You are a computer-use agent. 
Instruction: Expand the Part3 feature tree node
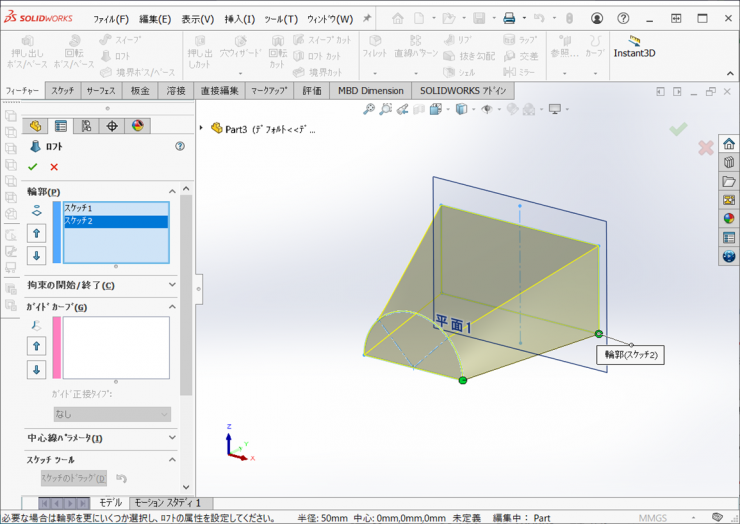click(x=202, y=128)
